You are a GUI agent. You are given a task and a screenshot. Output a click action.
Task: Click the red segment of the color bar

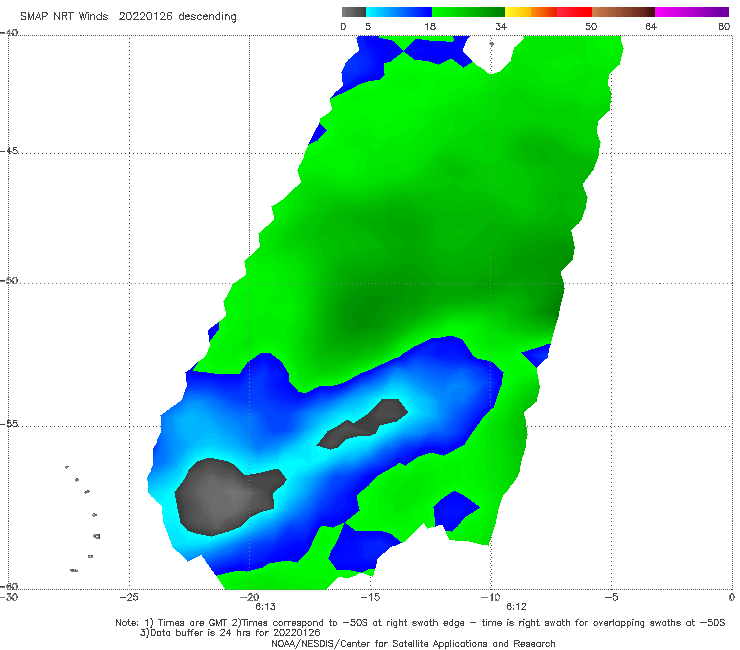point(574,12)
